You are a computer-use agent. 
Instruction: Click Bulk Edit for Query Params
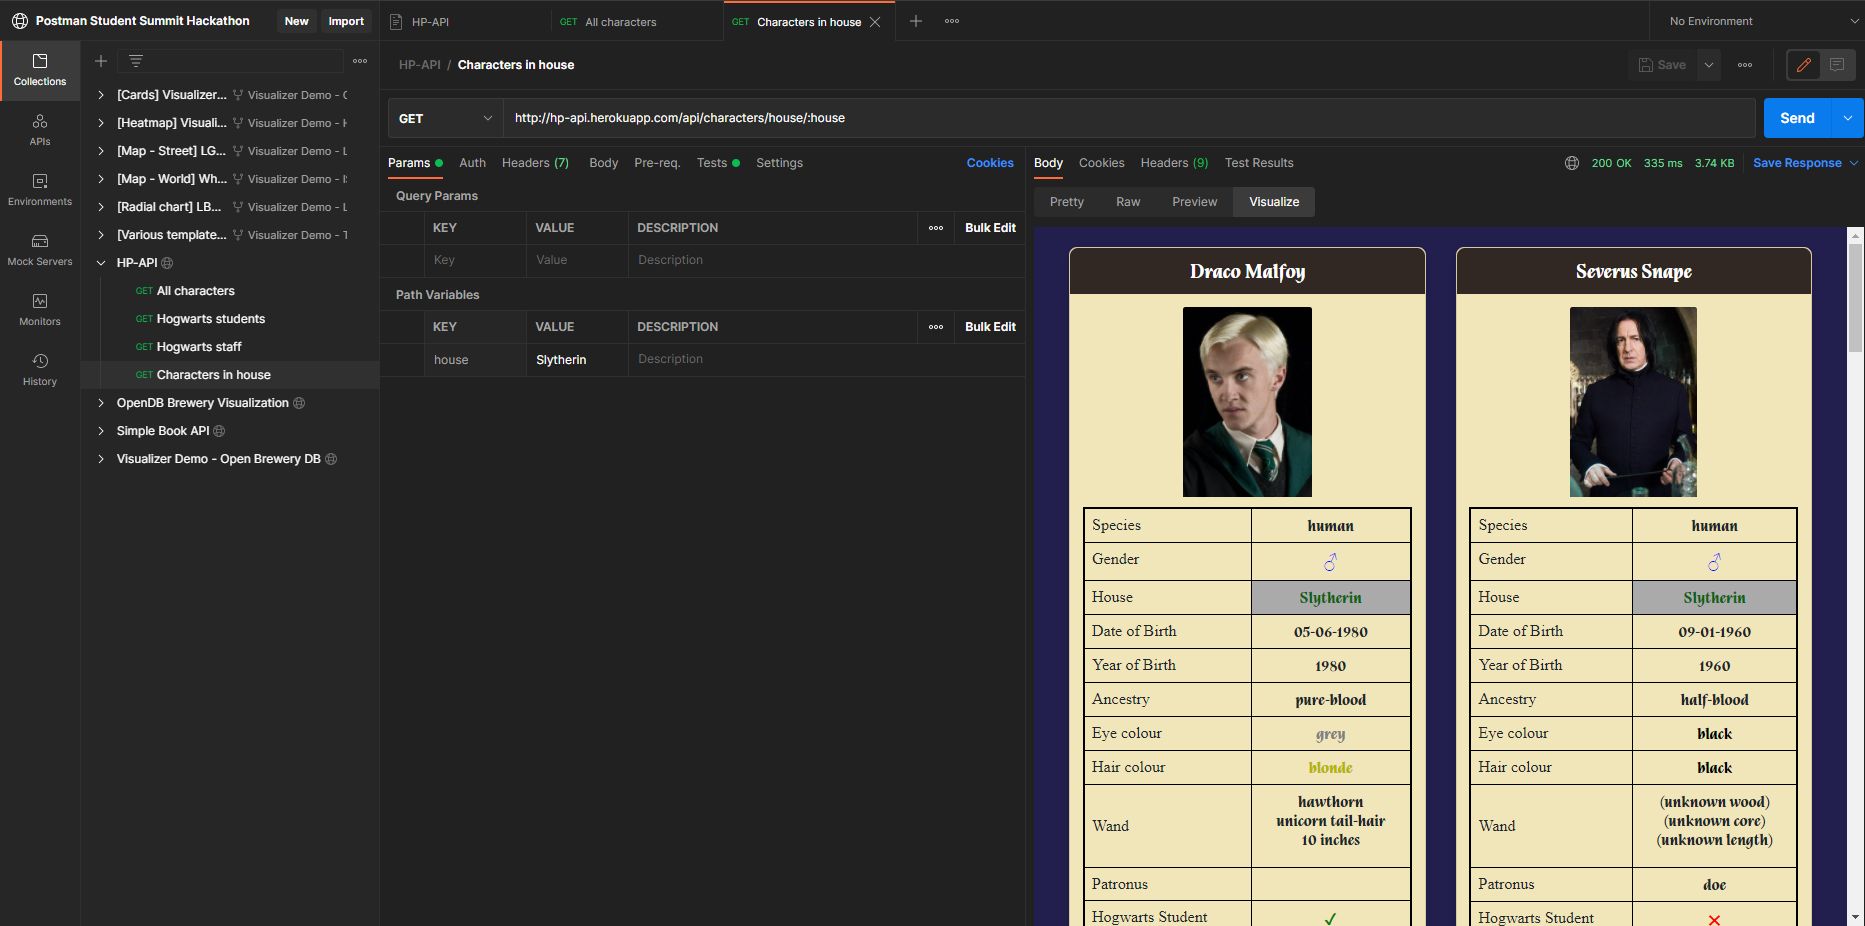coord(990,228)
